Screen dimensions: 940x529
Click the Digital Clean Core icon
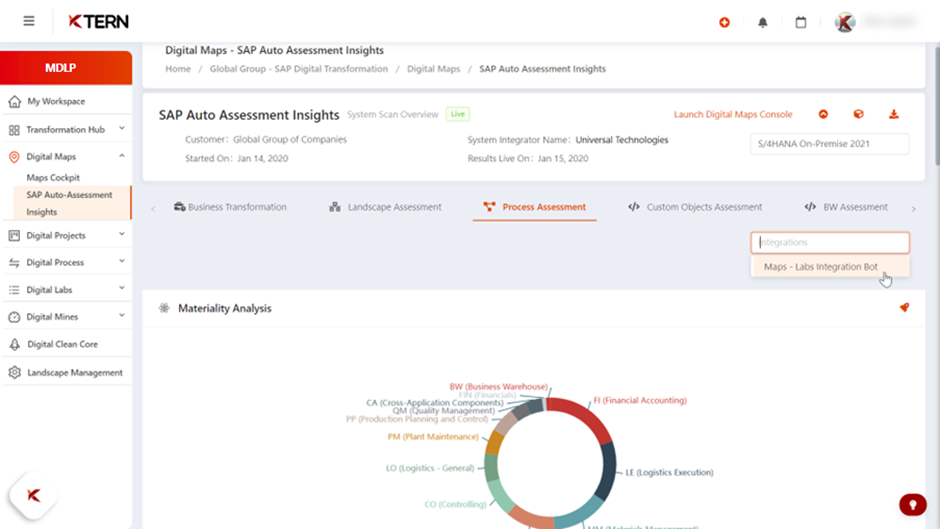[x=14, y=344]
